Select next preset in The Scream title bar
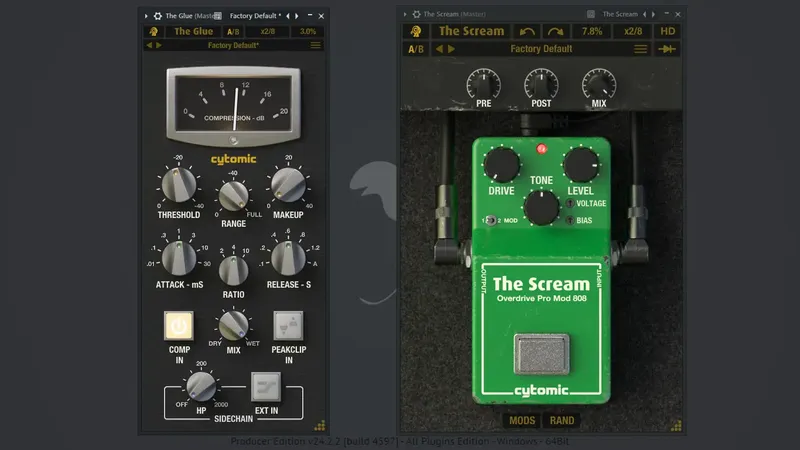The width and height of the screenshot is (800, 450). click(x=653, y=14)
